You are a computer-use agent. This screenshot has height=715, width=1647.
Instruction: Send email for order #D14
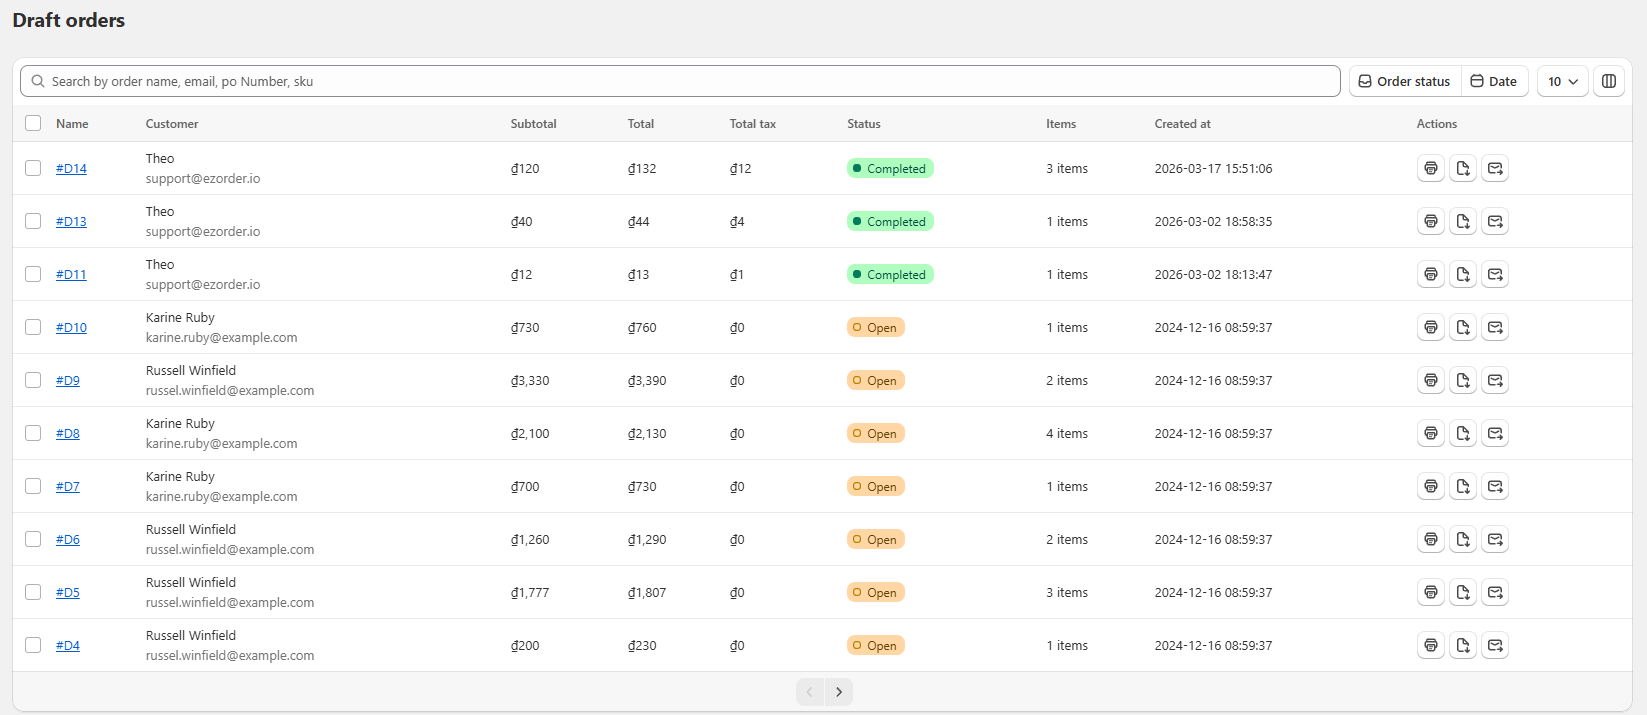pyautogui.click(x=1495, y=168)
